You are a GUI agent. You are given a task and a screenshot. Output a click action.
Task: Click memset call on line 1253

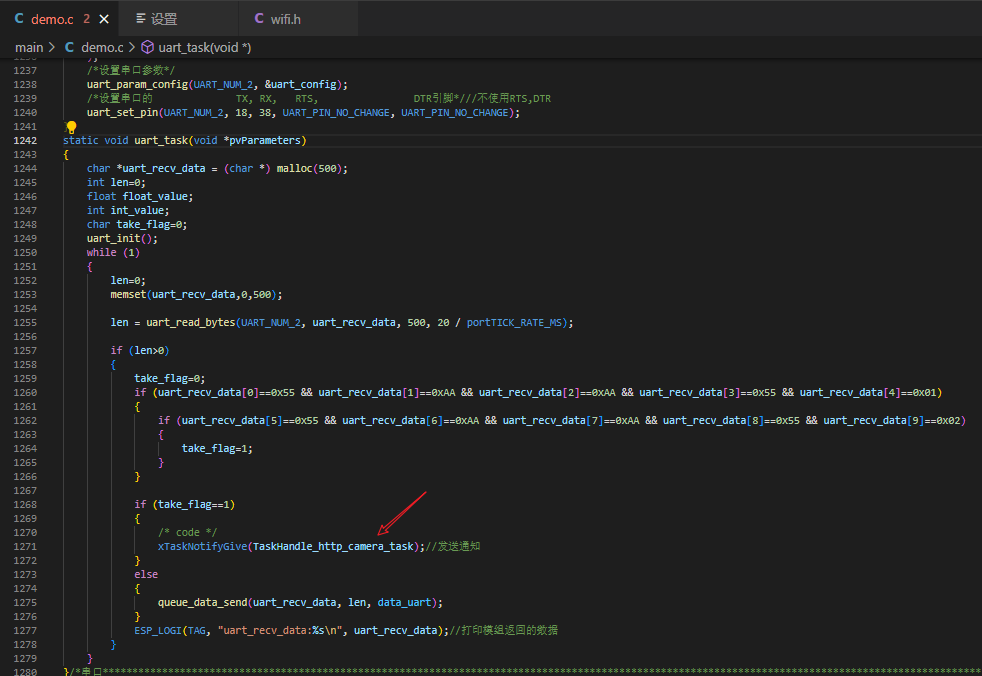tap(128, 295)
